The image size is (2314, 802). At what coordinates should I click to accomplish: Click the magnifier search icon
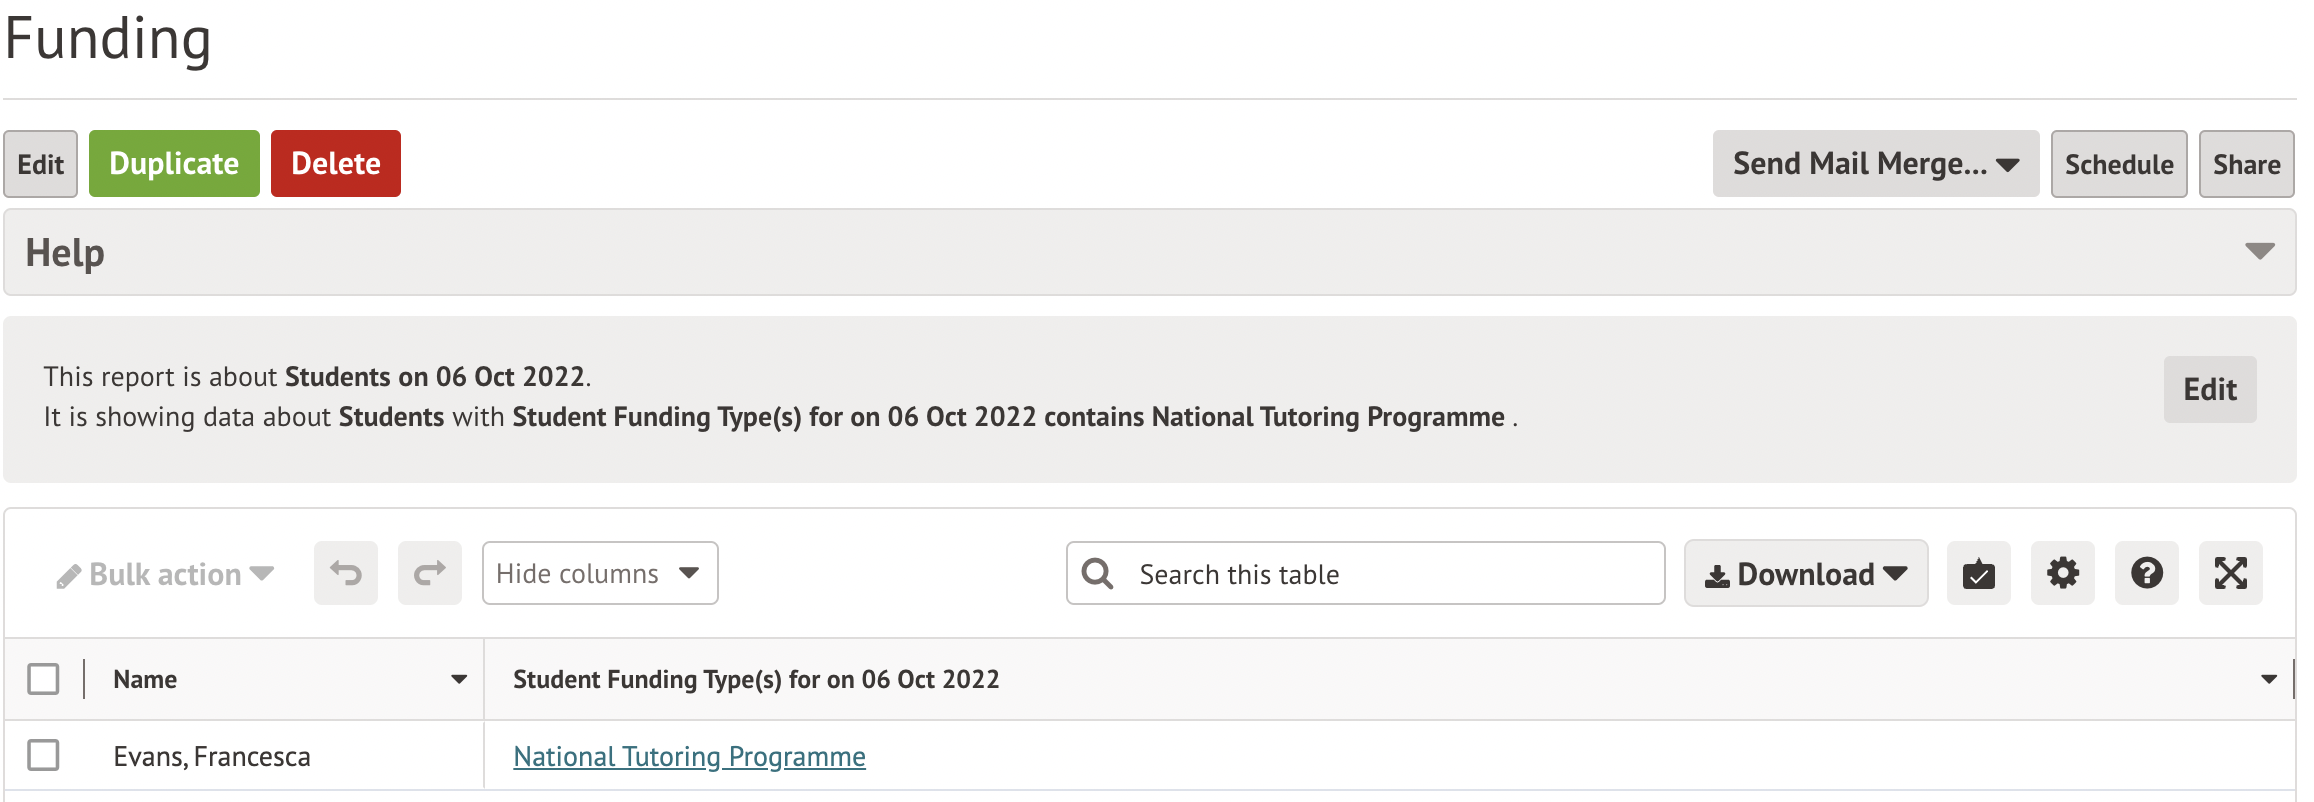[1097, 573]
